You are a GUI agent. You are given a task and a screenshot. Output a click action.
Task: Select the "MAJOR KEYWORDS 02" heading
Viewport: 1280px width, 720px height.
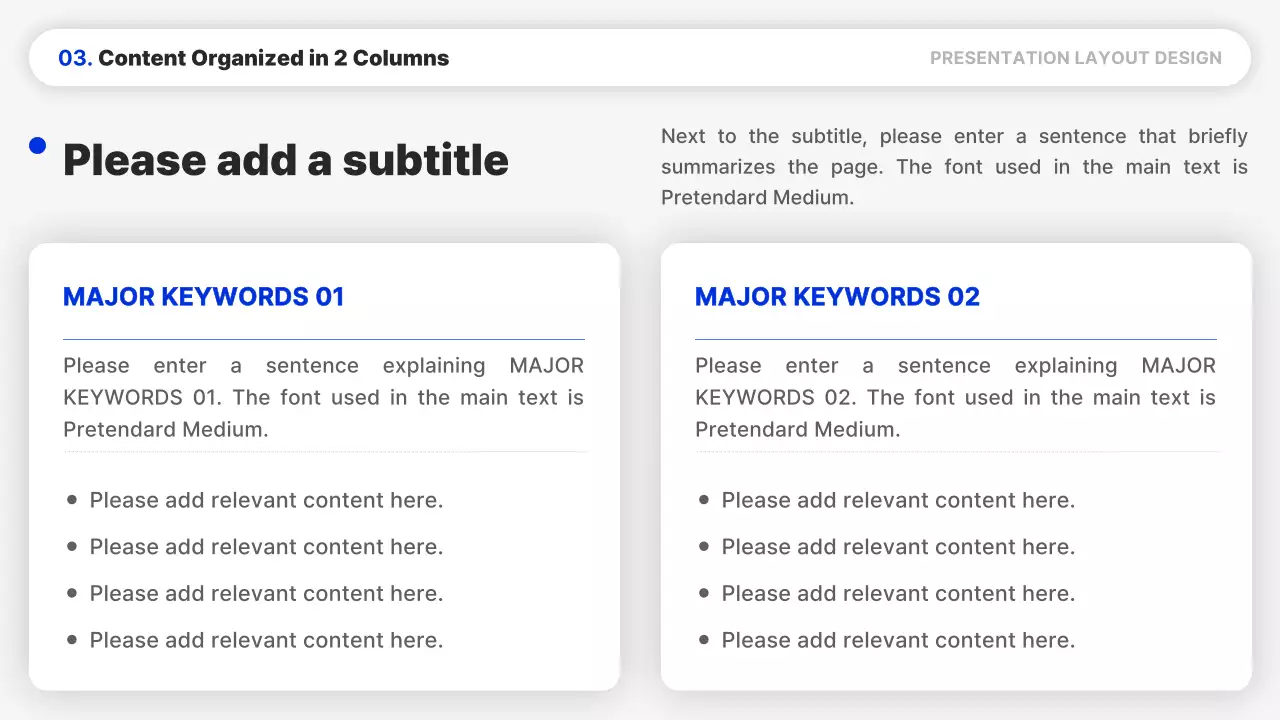837,297
